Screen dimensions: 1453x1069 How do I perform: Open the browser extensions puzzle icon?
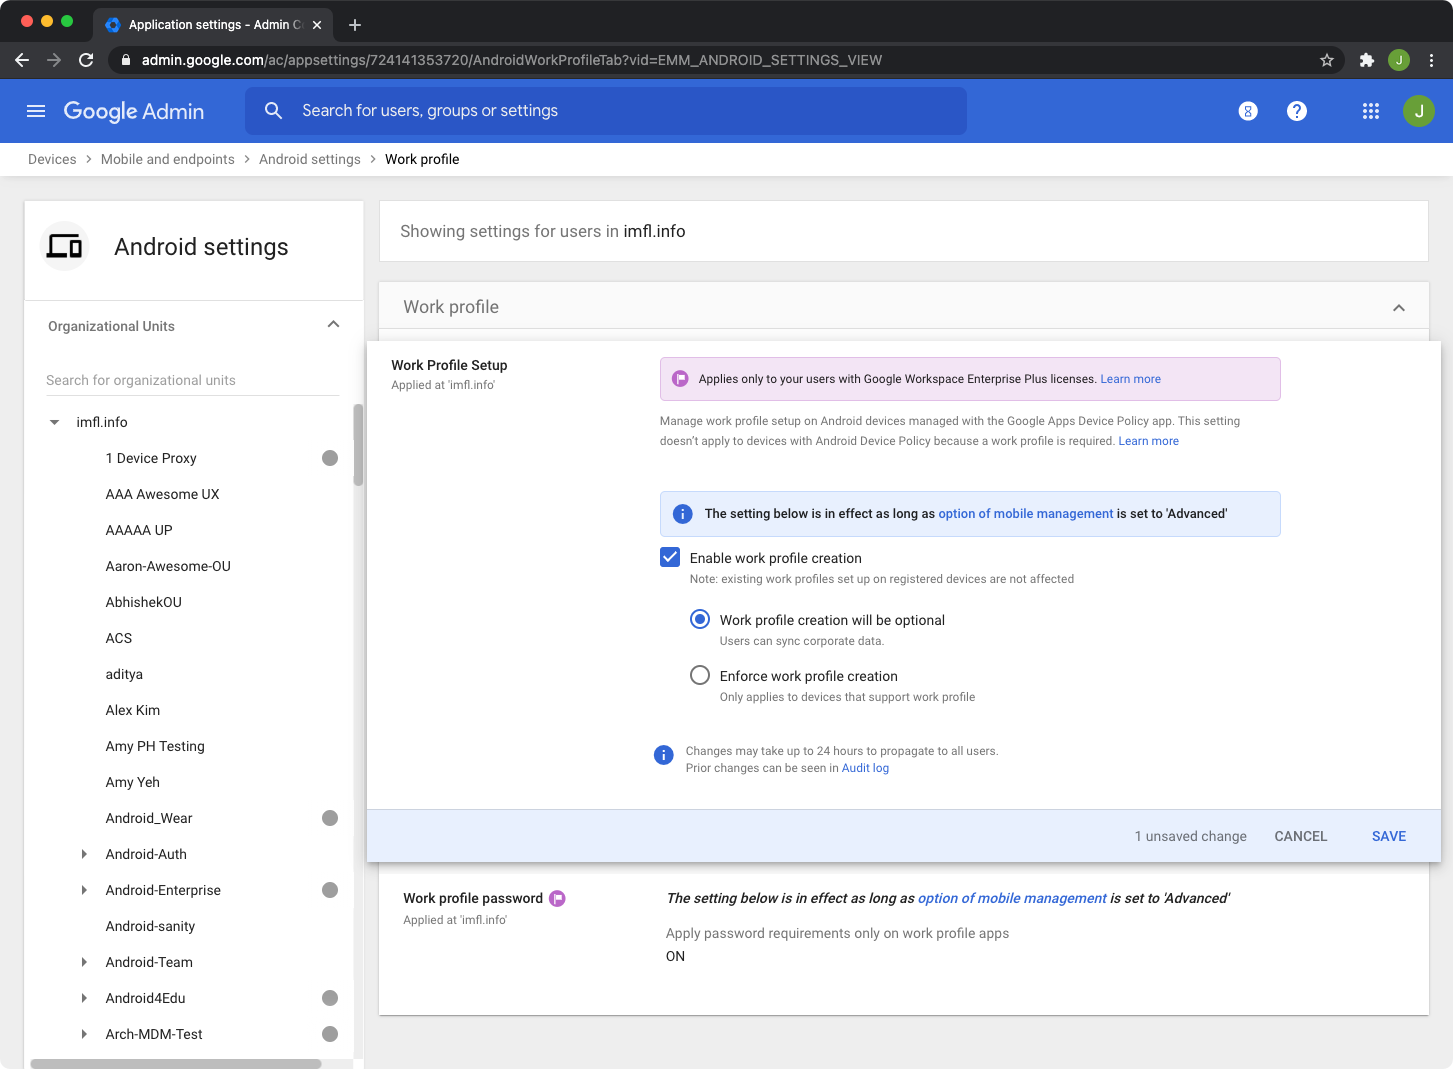click(x=1367, y=60)
